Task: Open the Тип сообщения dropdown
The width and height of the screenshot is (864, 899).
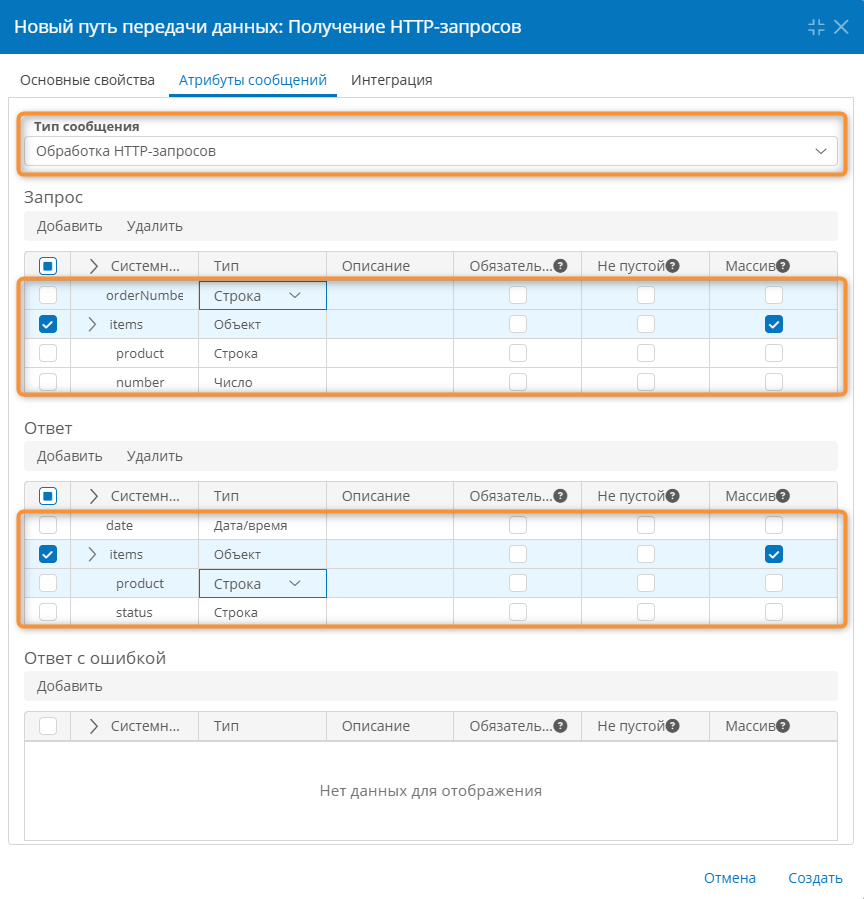Action: point(430,151)
